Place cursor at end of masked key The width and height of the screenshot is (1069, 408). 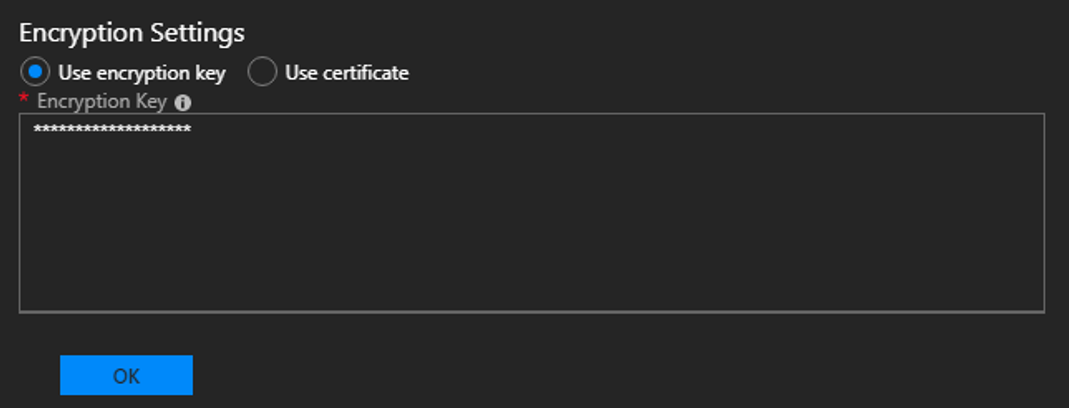coord(192,130)
